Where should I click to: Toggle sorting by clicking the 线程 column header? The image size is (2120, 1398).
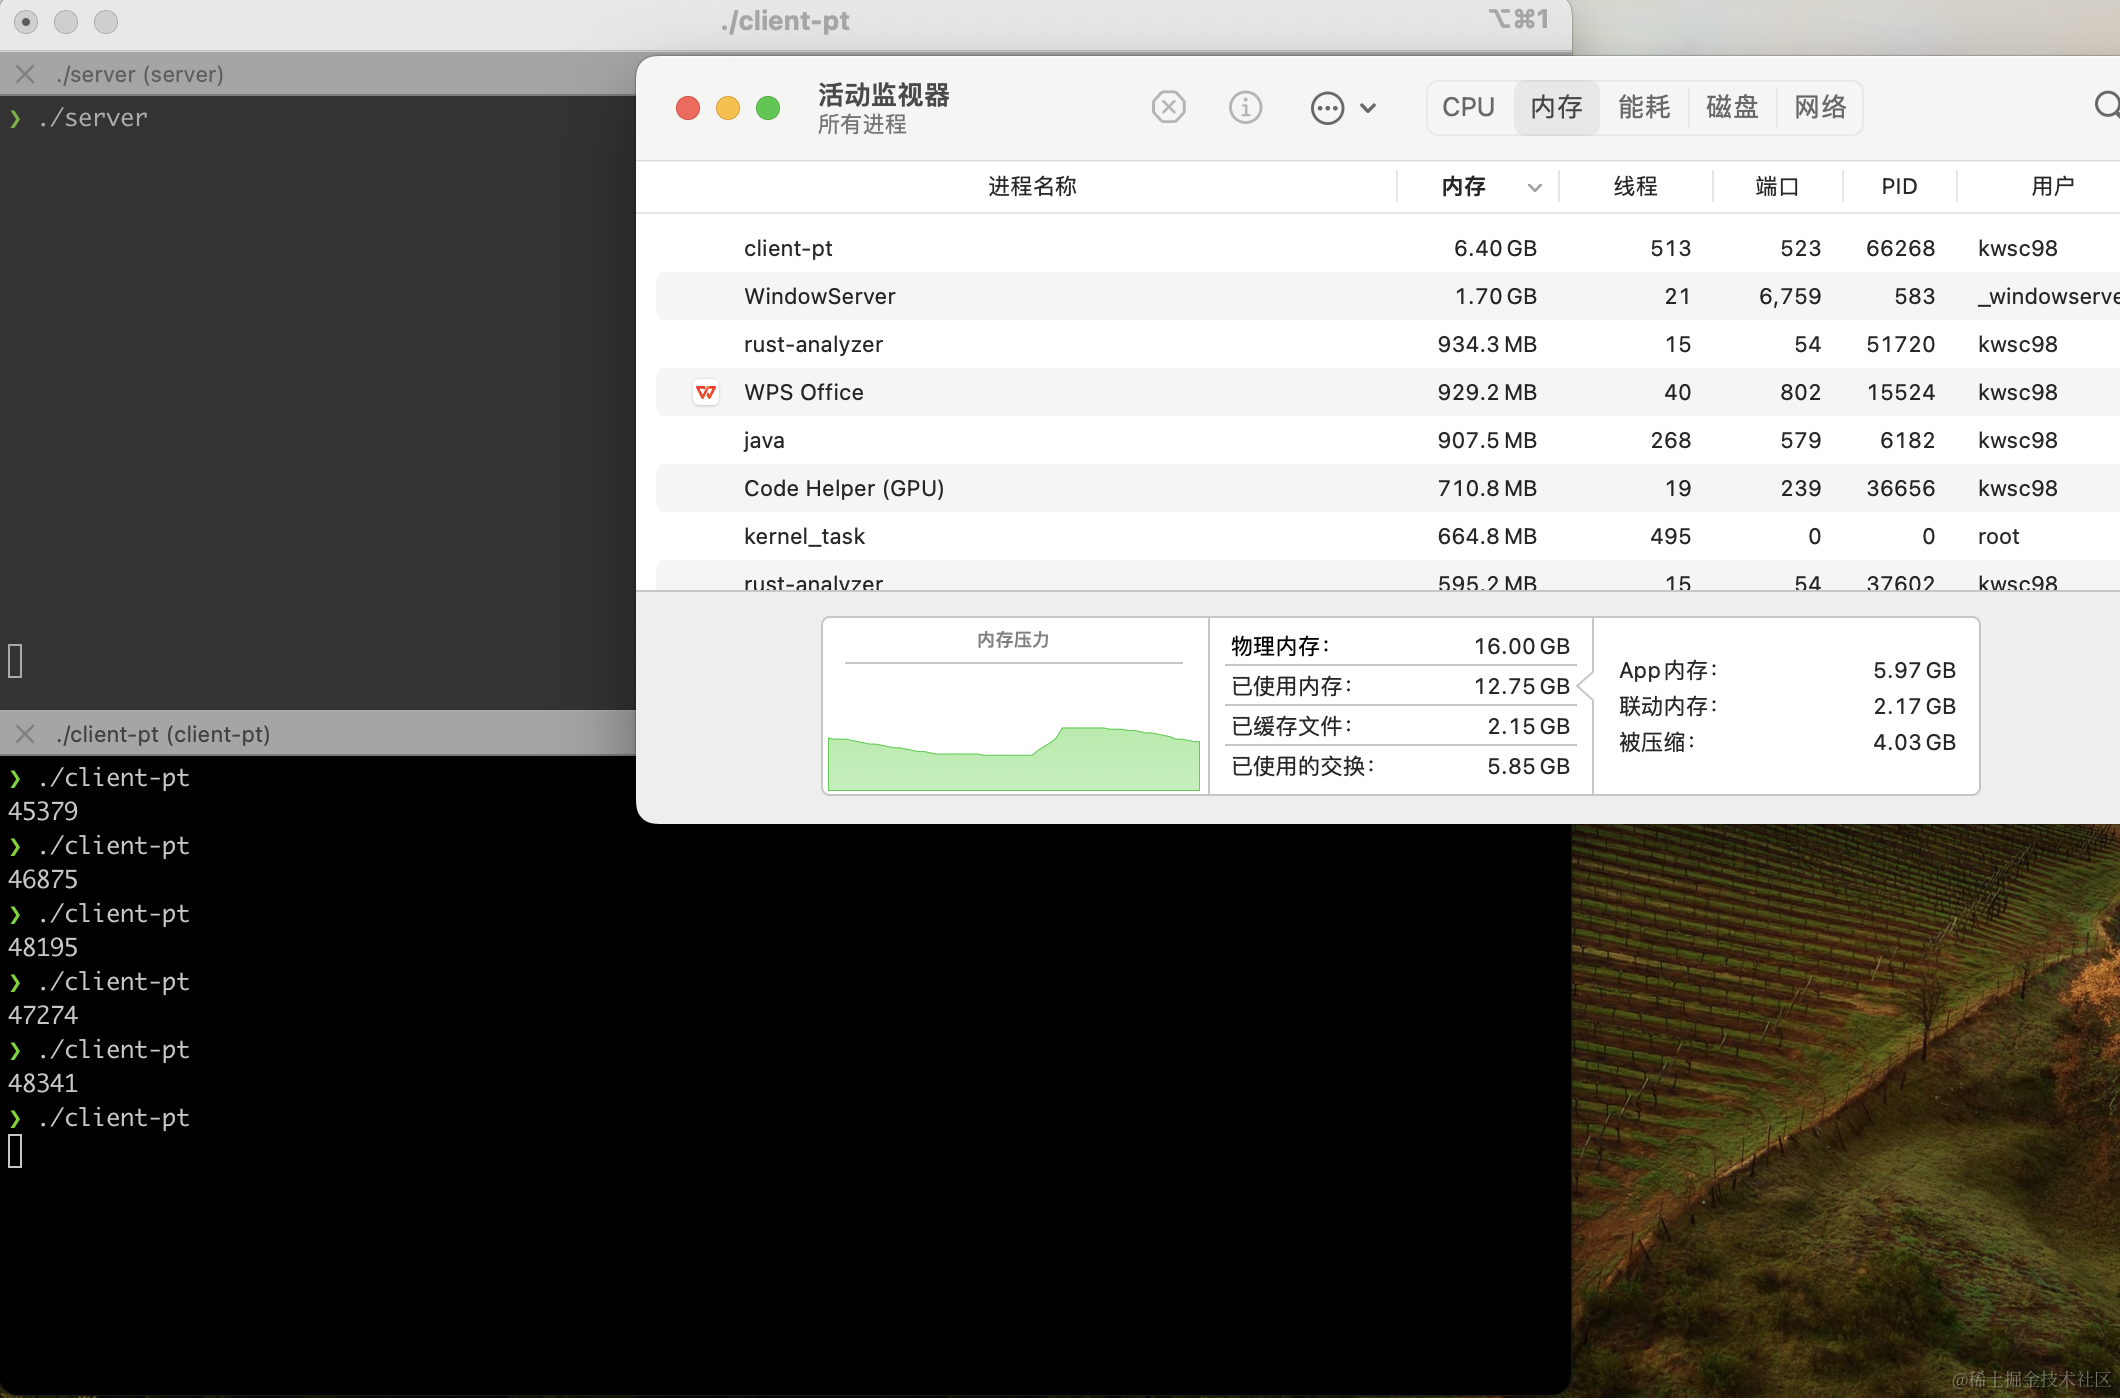tap(1637, 186)
